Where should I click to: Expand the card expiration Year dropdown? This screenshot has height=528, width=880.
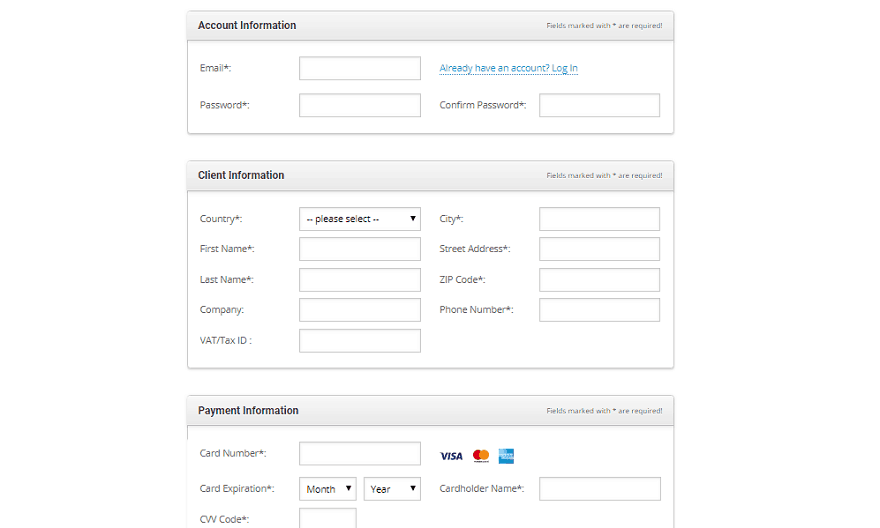pos(392,489)
